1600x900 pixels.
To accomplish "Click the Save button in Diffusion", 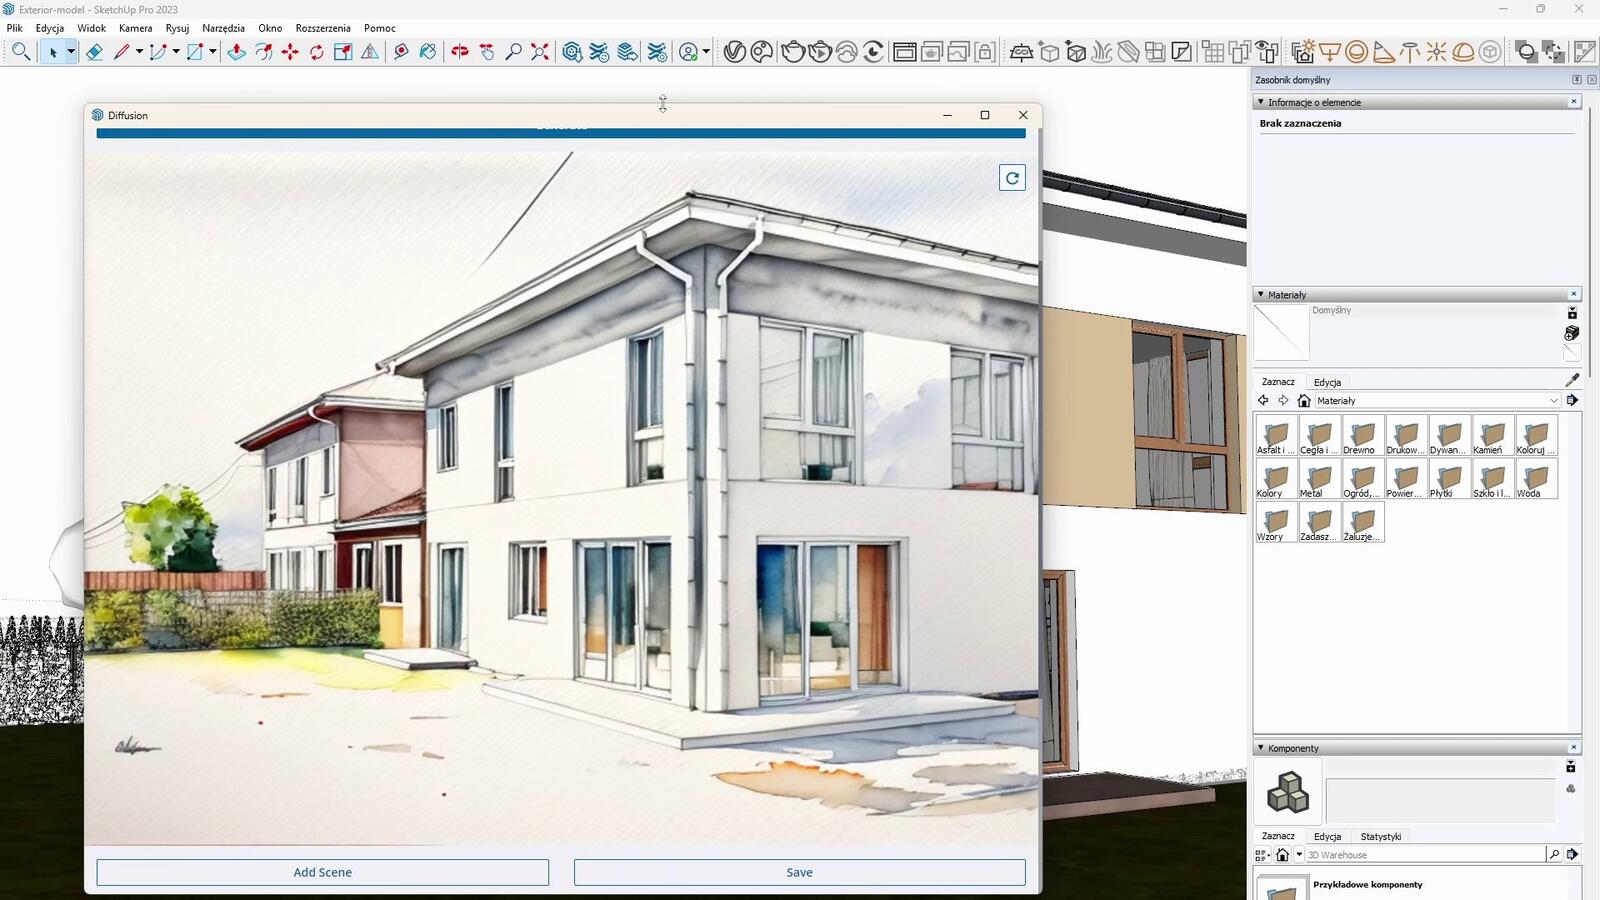I will [x=799, y=872].
